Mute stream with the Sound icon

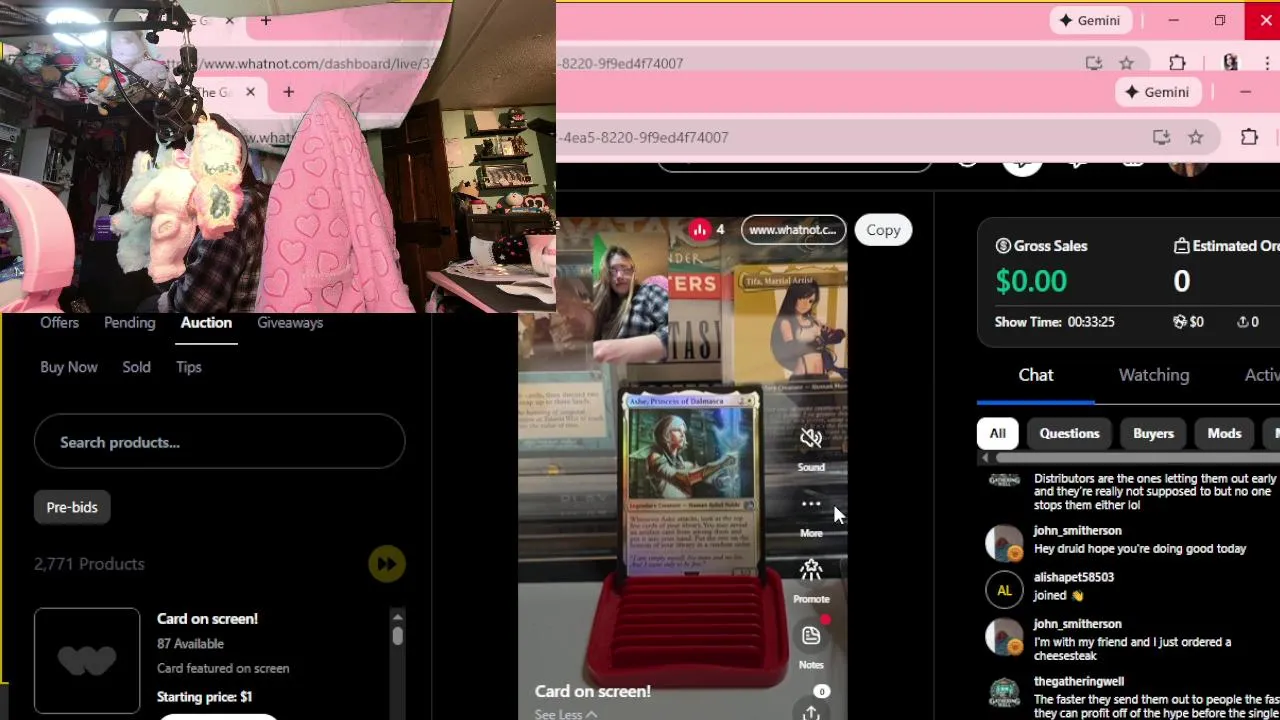tap(811, 438)
